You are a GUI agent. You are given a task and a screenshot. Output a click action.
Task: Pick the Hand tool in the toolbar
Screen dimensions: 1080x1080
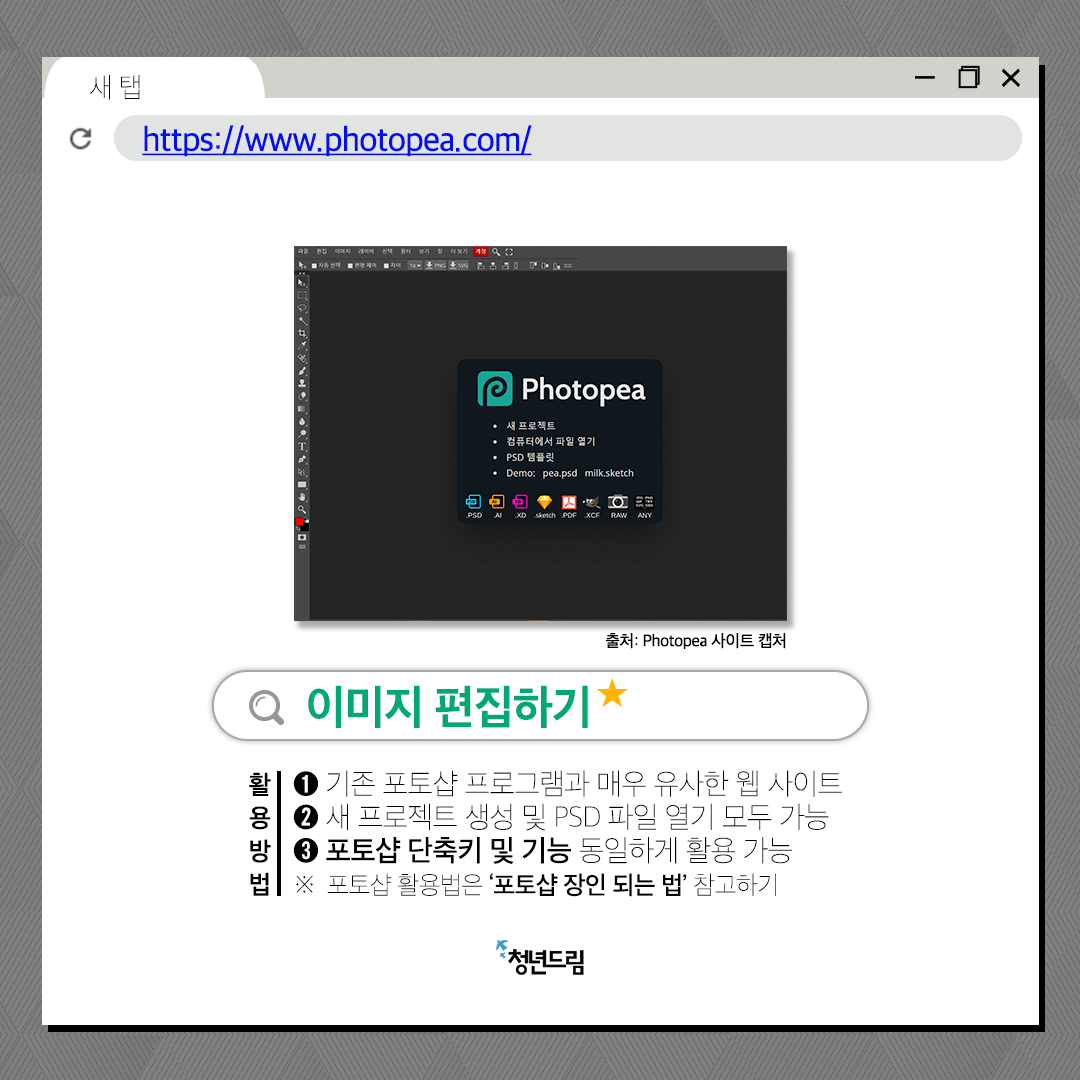302,497
